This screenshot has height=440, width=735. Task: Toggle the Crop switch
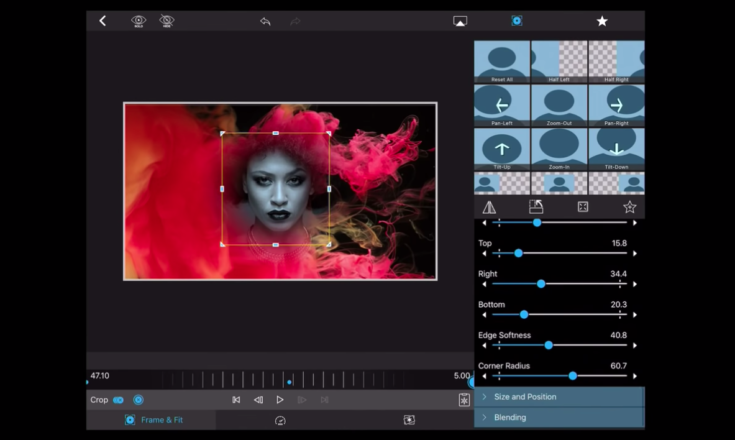pyautogui.click(x=118, y=400)
